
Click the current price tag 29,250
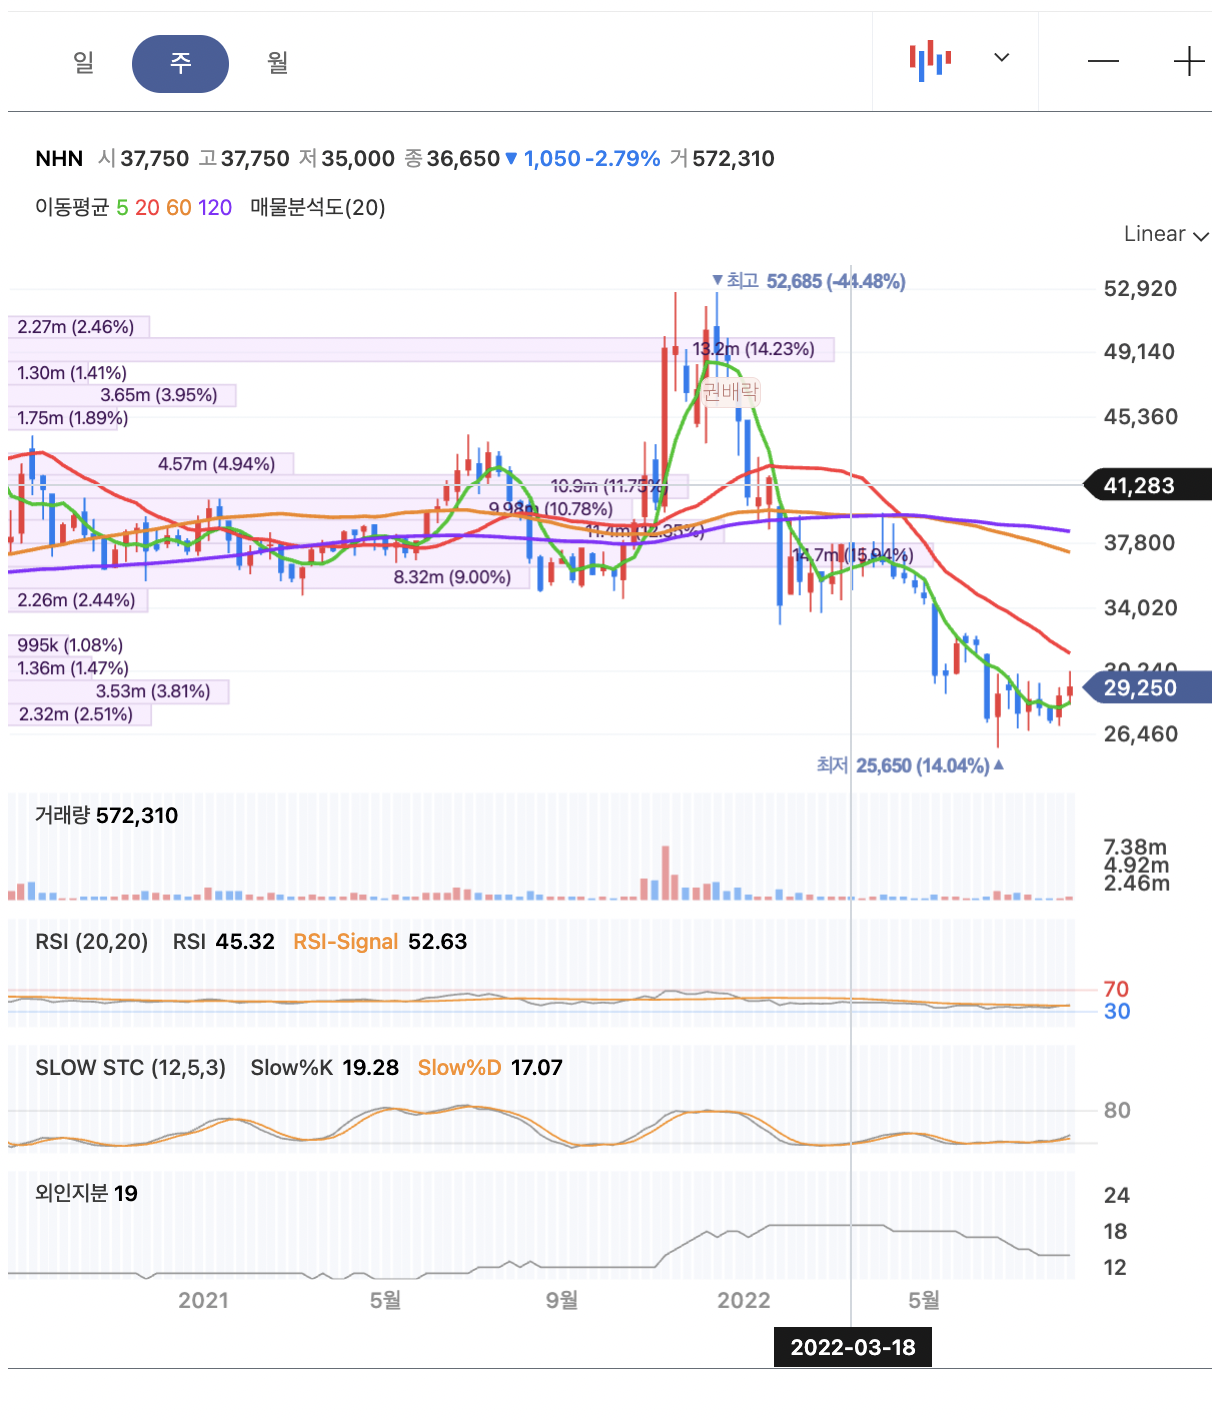(x=1148, y=688)
